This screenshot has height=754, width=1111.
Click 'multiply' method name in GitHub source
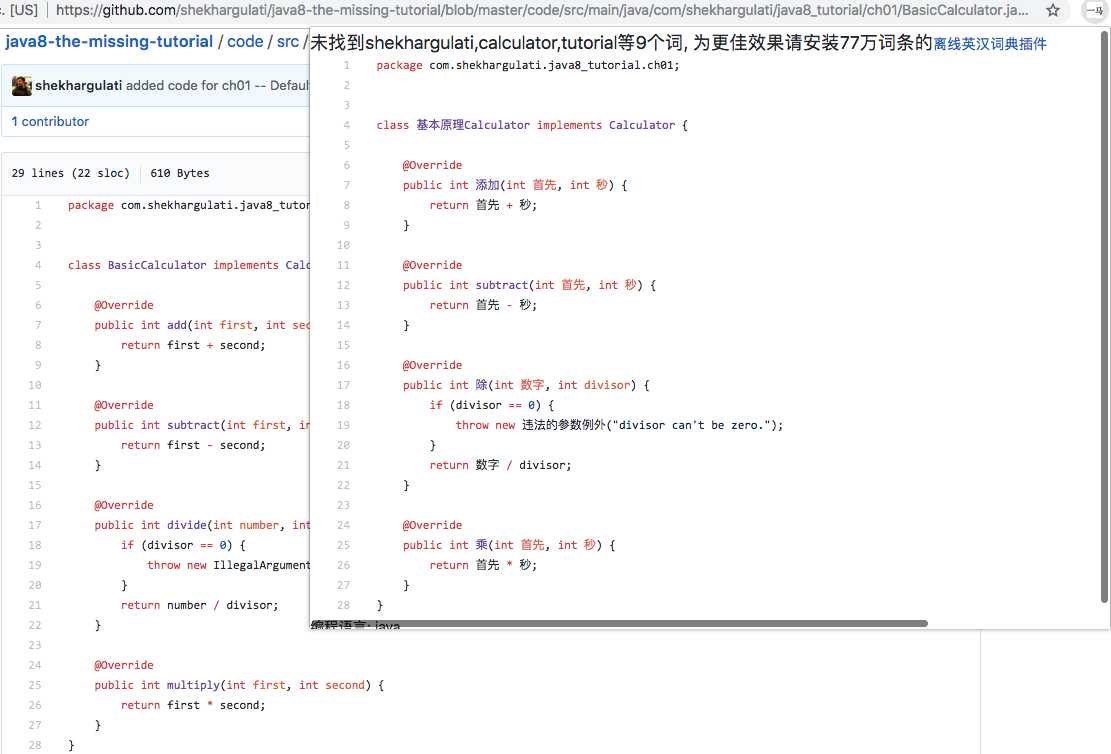click(193, 685)
